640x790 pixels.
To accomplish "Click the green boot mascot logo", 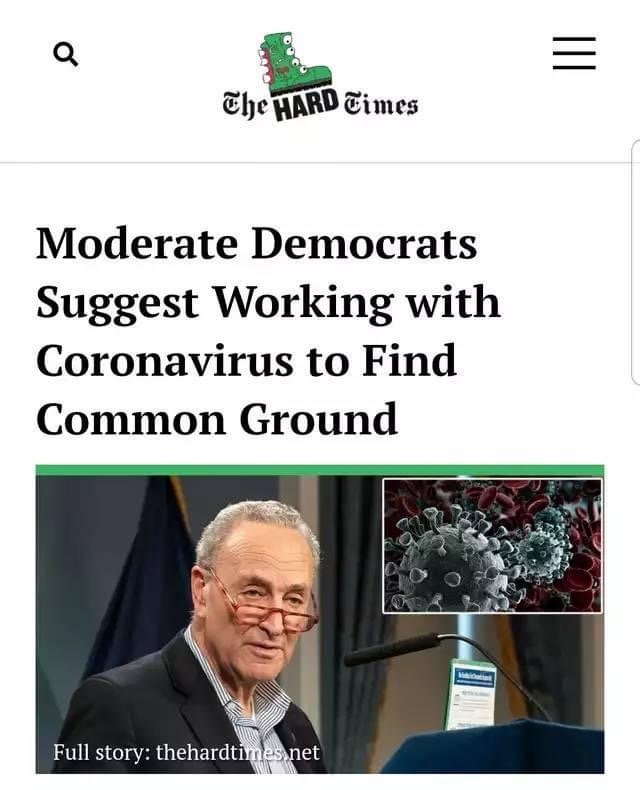I will click(295, 64).
